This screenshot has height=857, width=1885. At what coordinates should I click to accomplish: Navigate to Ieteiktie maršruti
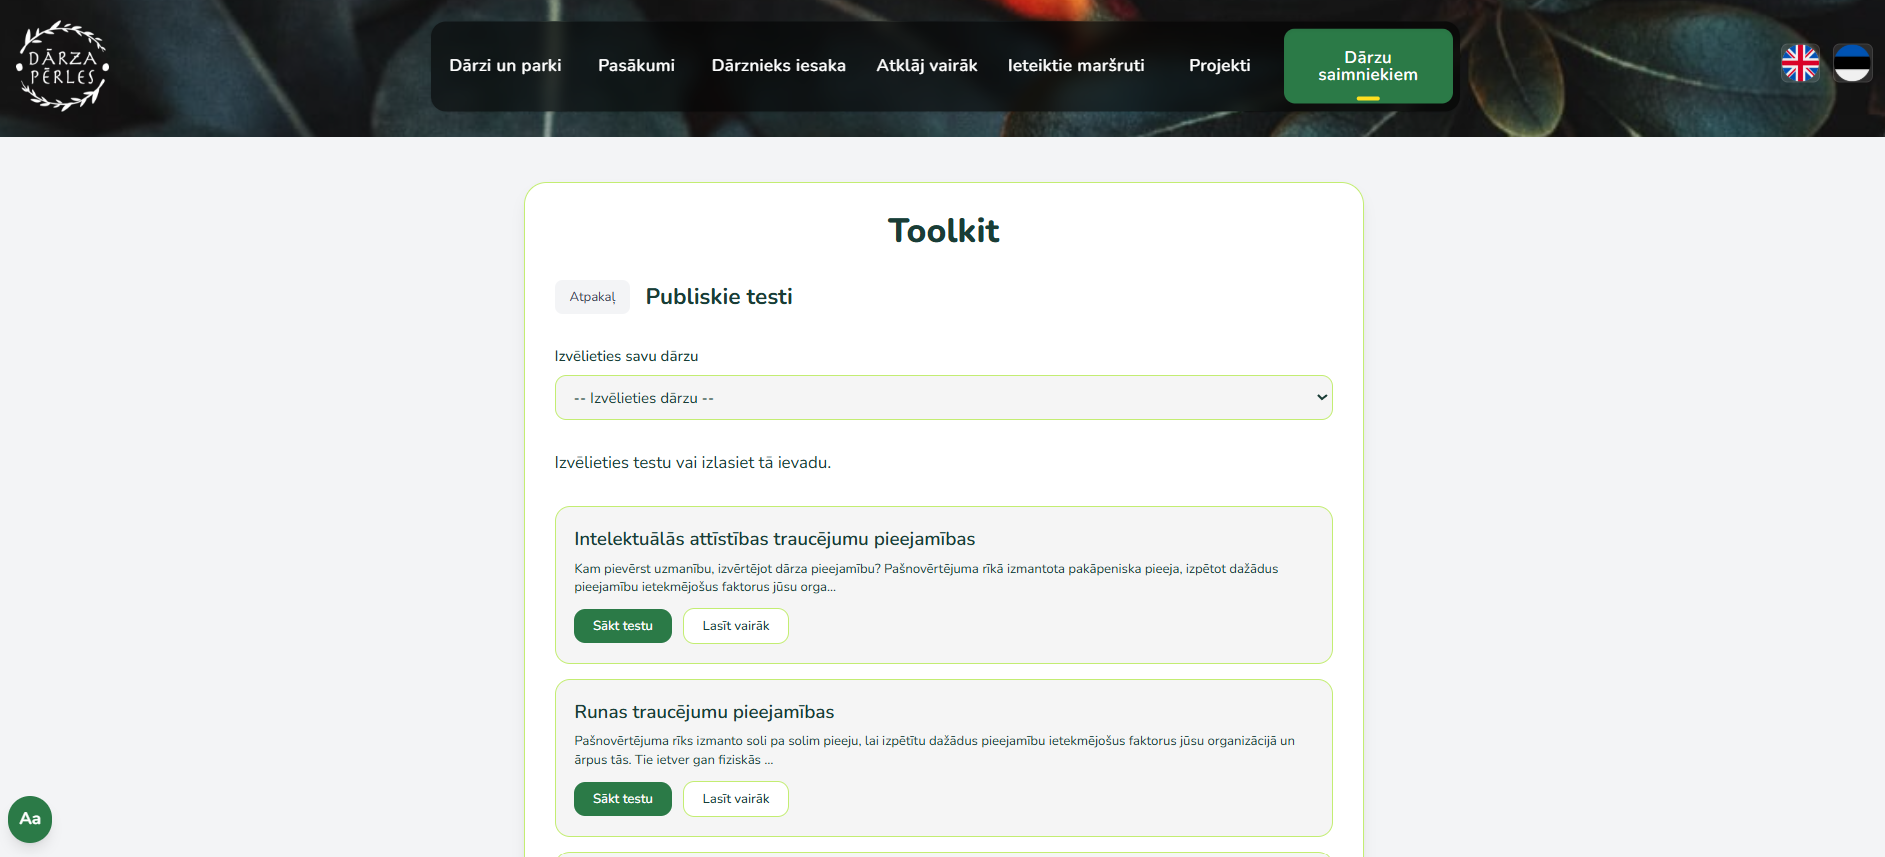[x=1076, y=66]
